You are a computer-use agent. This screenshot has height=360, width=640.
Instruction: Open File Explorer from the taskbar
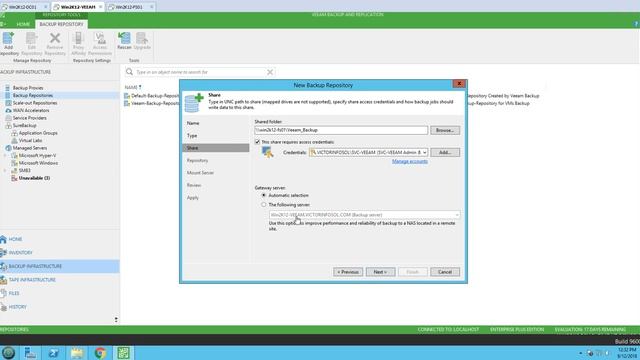(77, 353)
